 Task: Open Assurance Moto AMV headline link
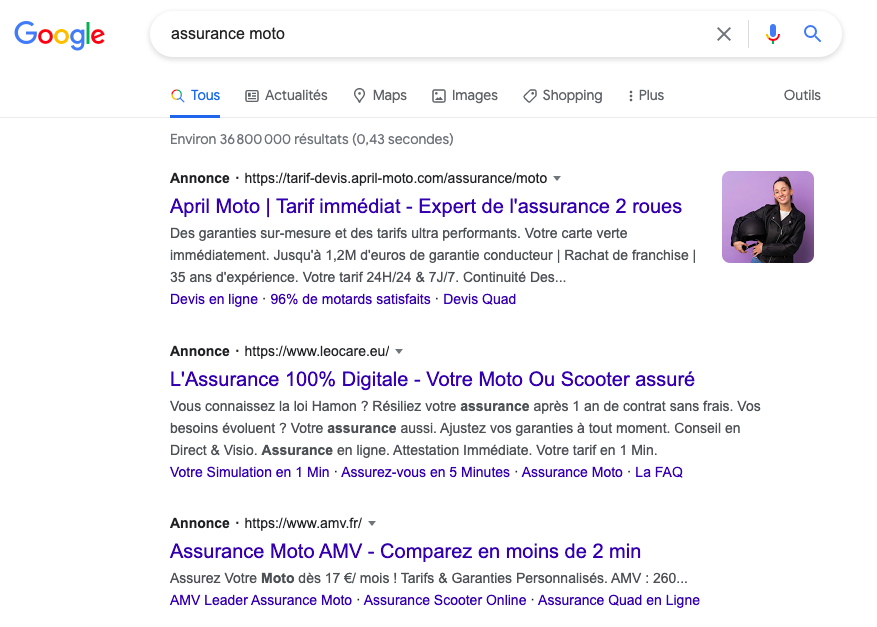pyautogui.click(x=405, y=551)
